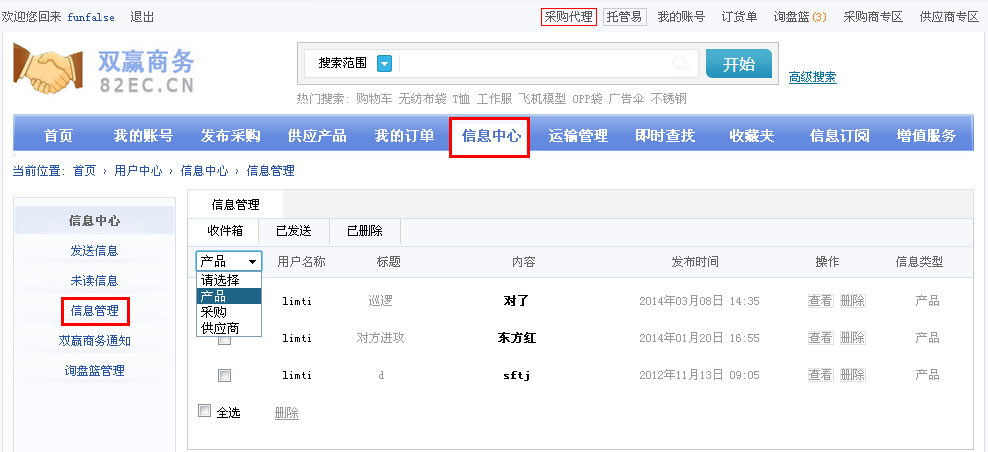Delete the 东方红 message via 删除
Viewport: 988px width, 452px height.
[853, 338]
